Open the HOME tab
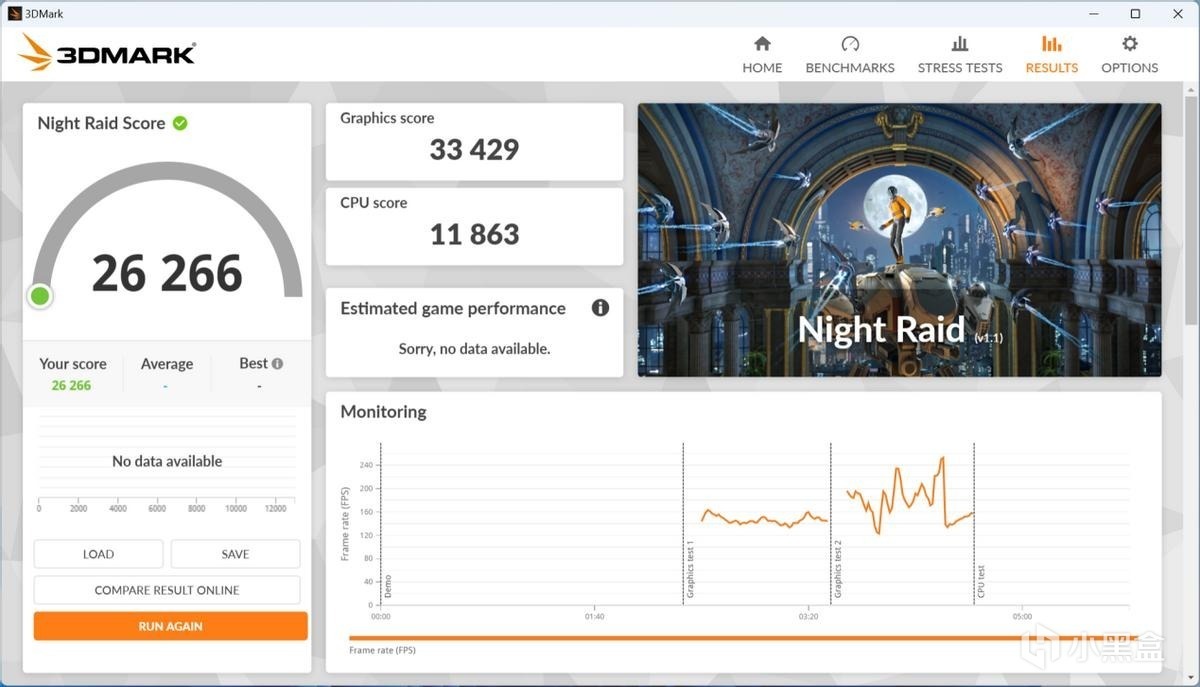 click(762, 54)
